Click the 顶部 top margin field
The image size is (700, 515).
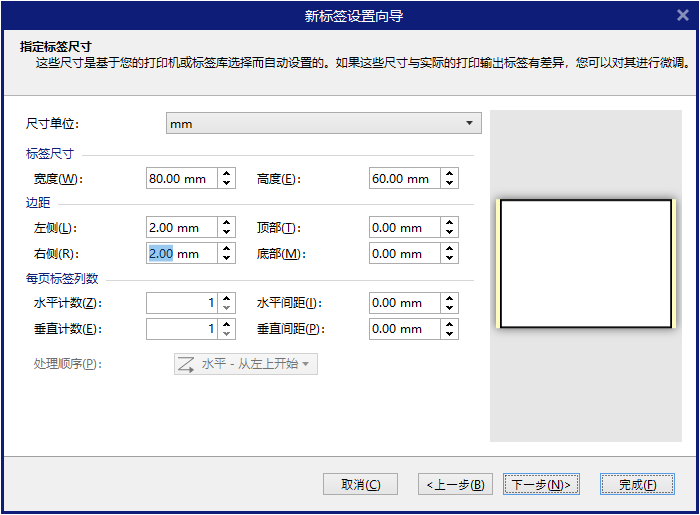(x=404, y=228)
